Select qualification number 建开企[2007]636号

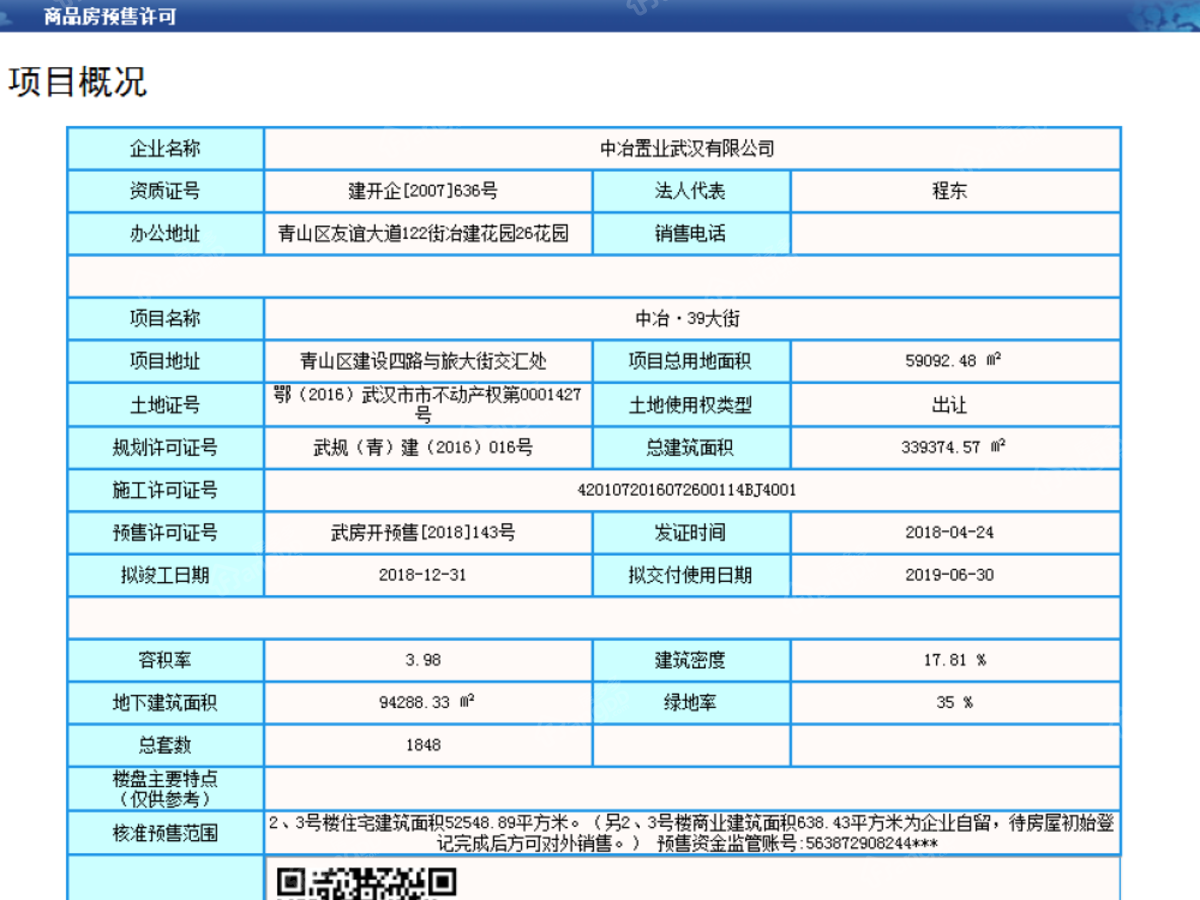click(423, 191)
